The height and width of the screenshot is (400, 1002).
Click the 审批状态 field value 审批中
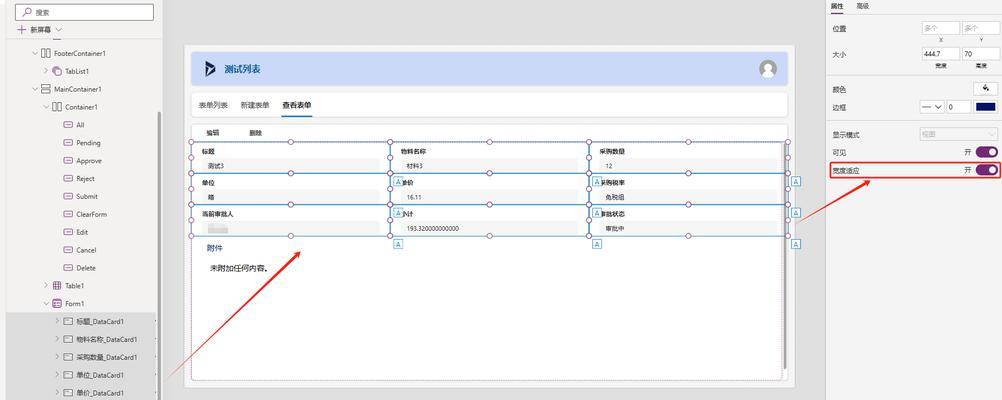[x=688, y=228]
